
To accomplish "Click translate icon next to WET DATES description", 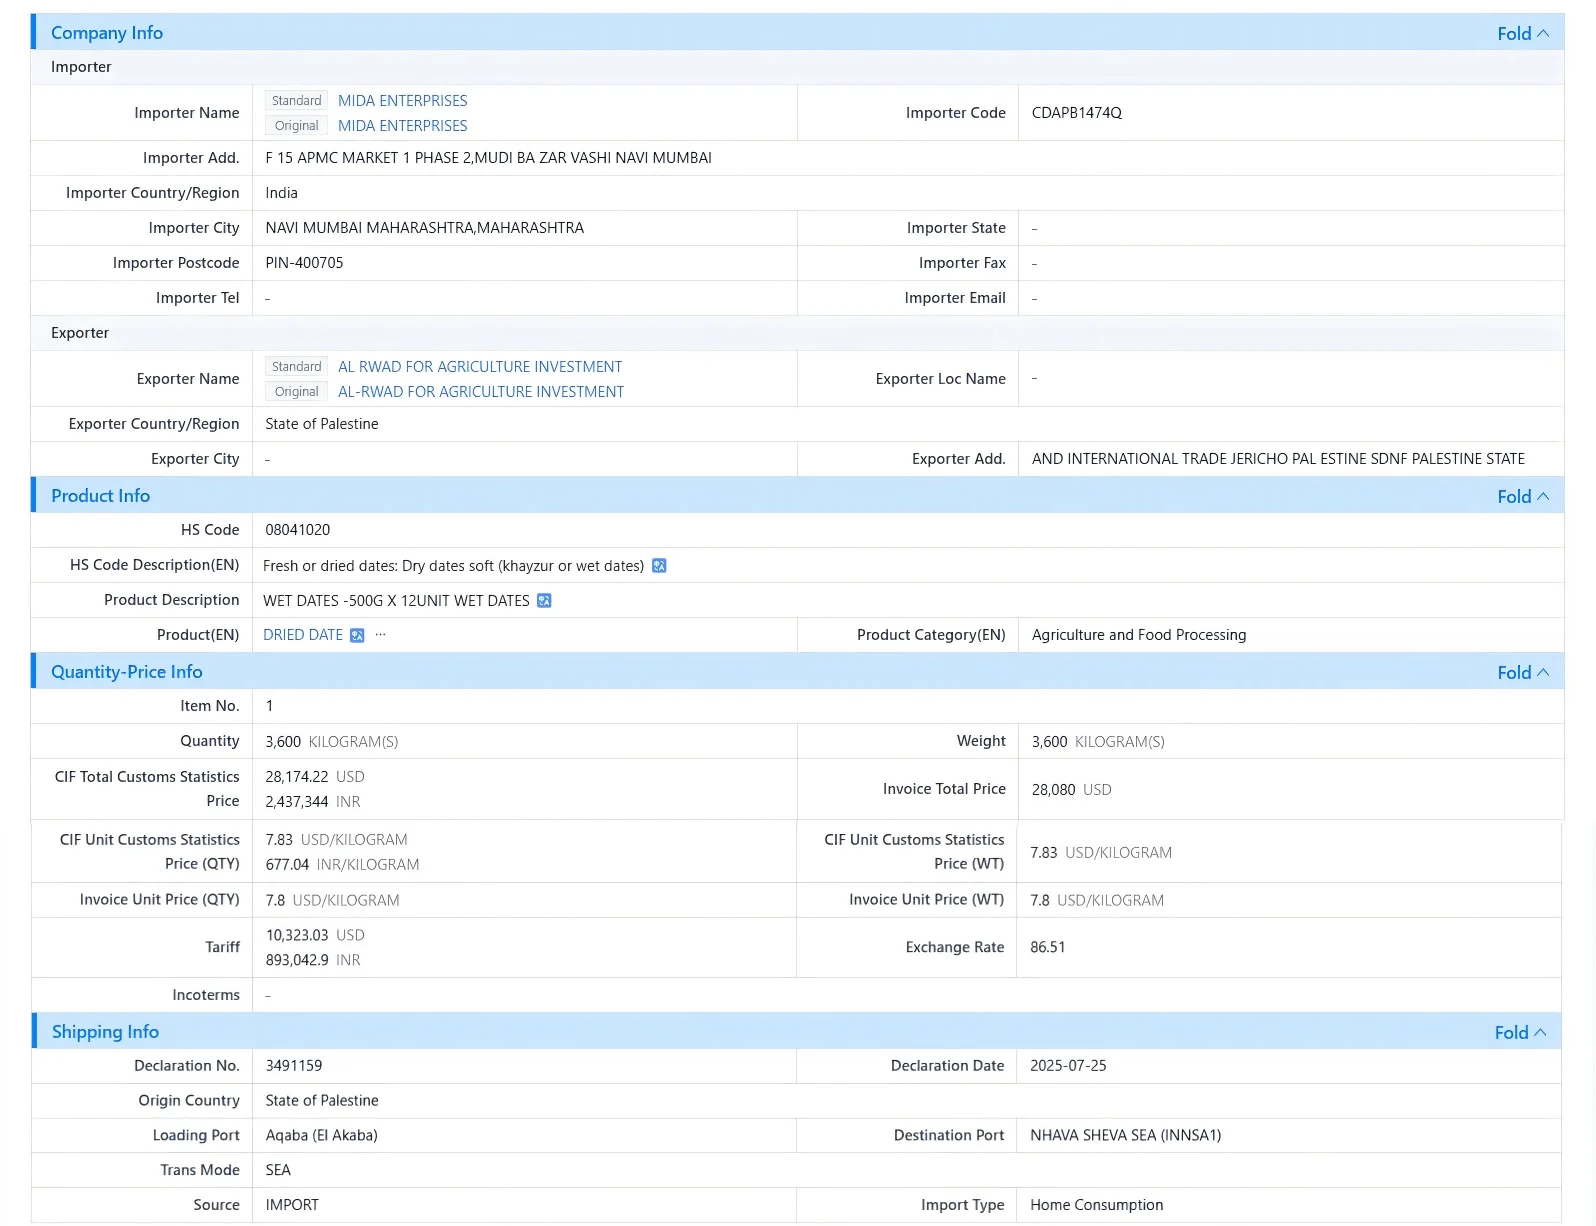I will coord(544,601).
